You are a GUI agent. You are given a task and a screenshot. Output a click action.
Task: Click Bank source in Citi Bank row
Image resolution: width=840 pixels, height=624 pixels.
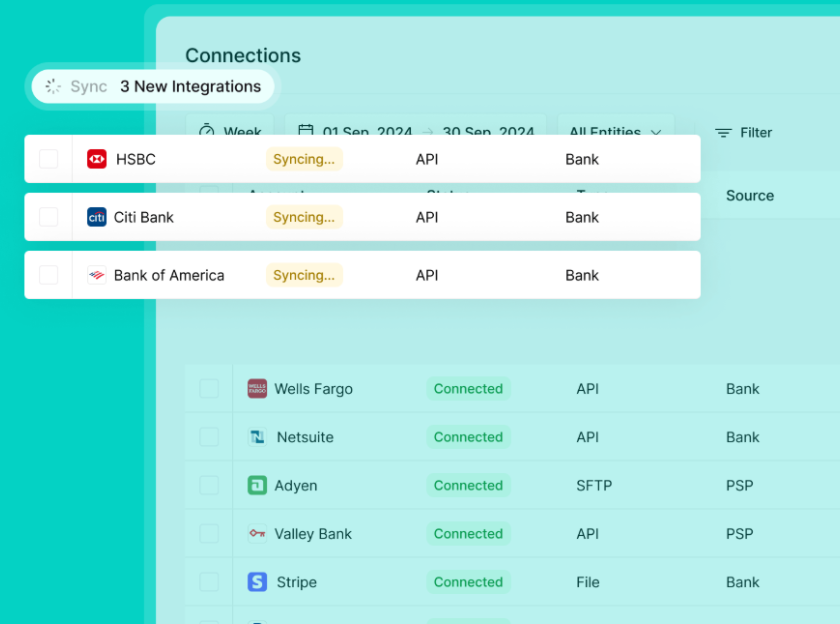click(x=582, y=217)
